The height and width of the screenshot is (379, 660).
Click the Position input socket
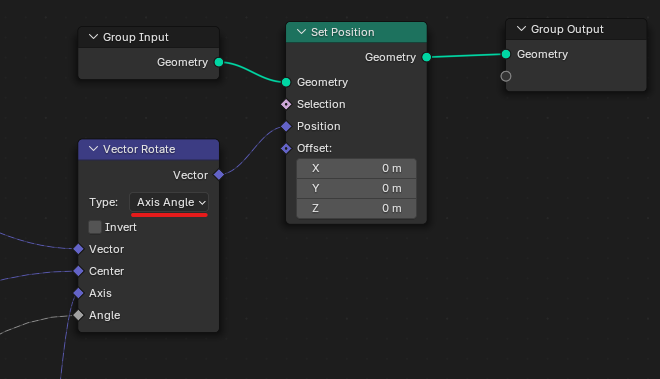(286, 126)
